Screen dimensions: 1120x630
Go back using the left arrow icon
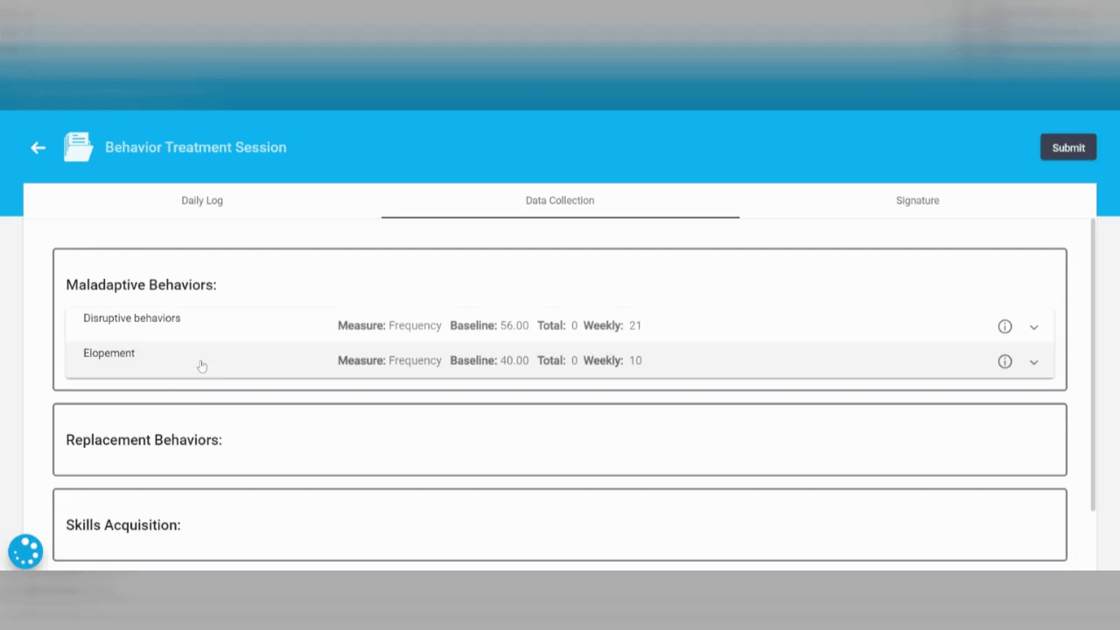pyautogui.click(x=38, y=148)
